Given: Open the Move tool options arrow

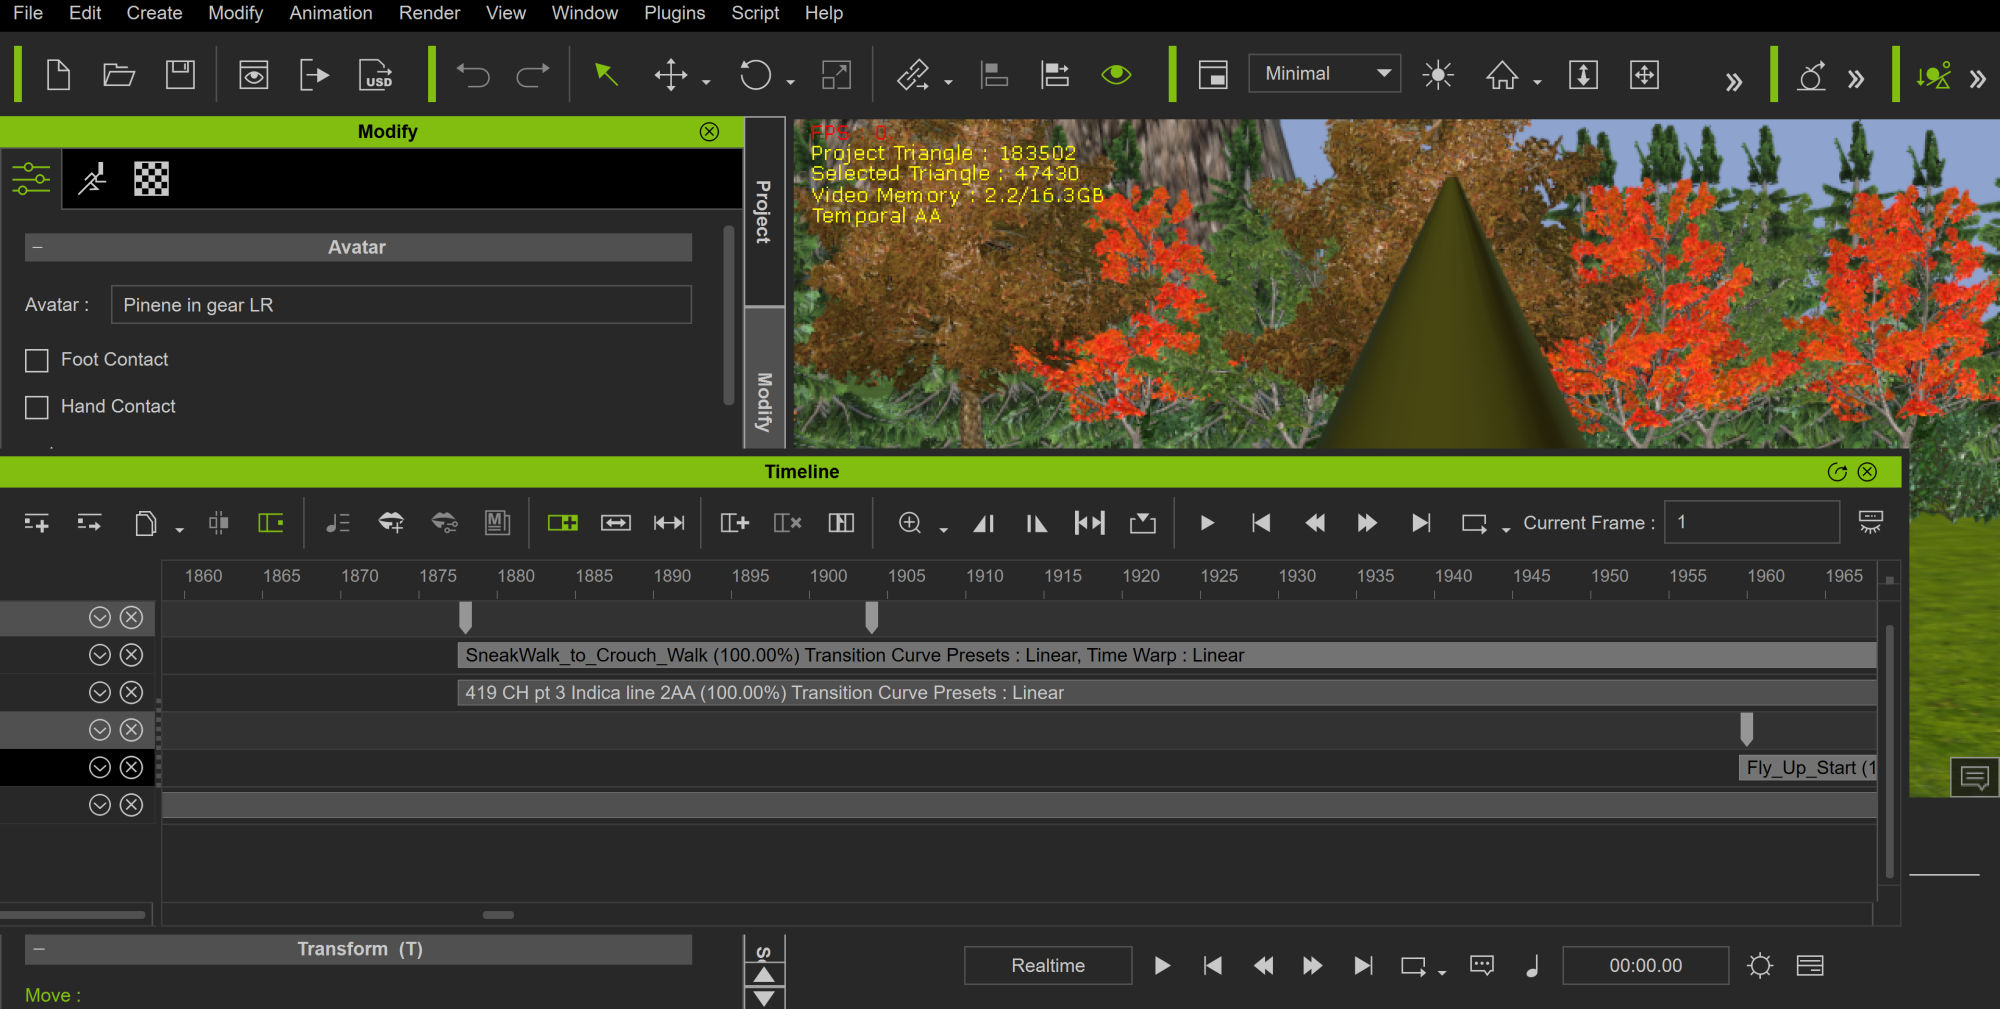Looking at the screenshot, I should 706,82.
